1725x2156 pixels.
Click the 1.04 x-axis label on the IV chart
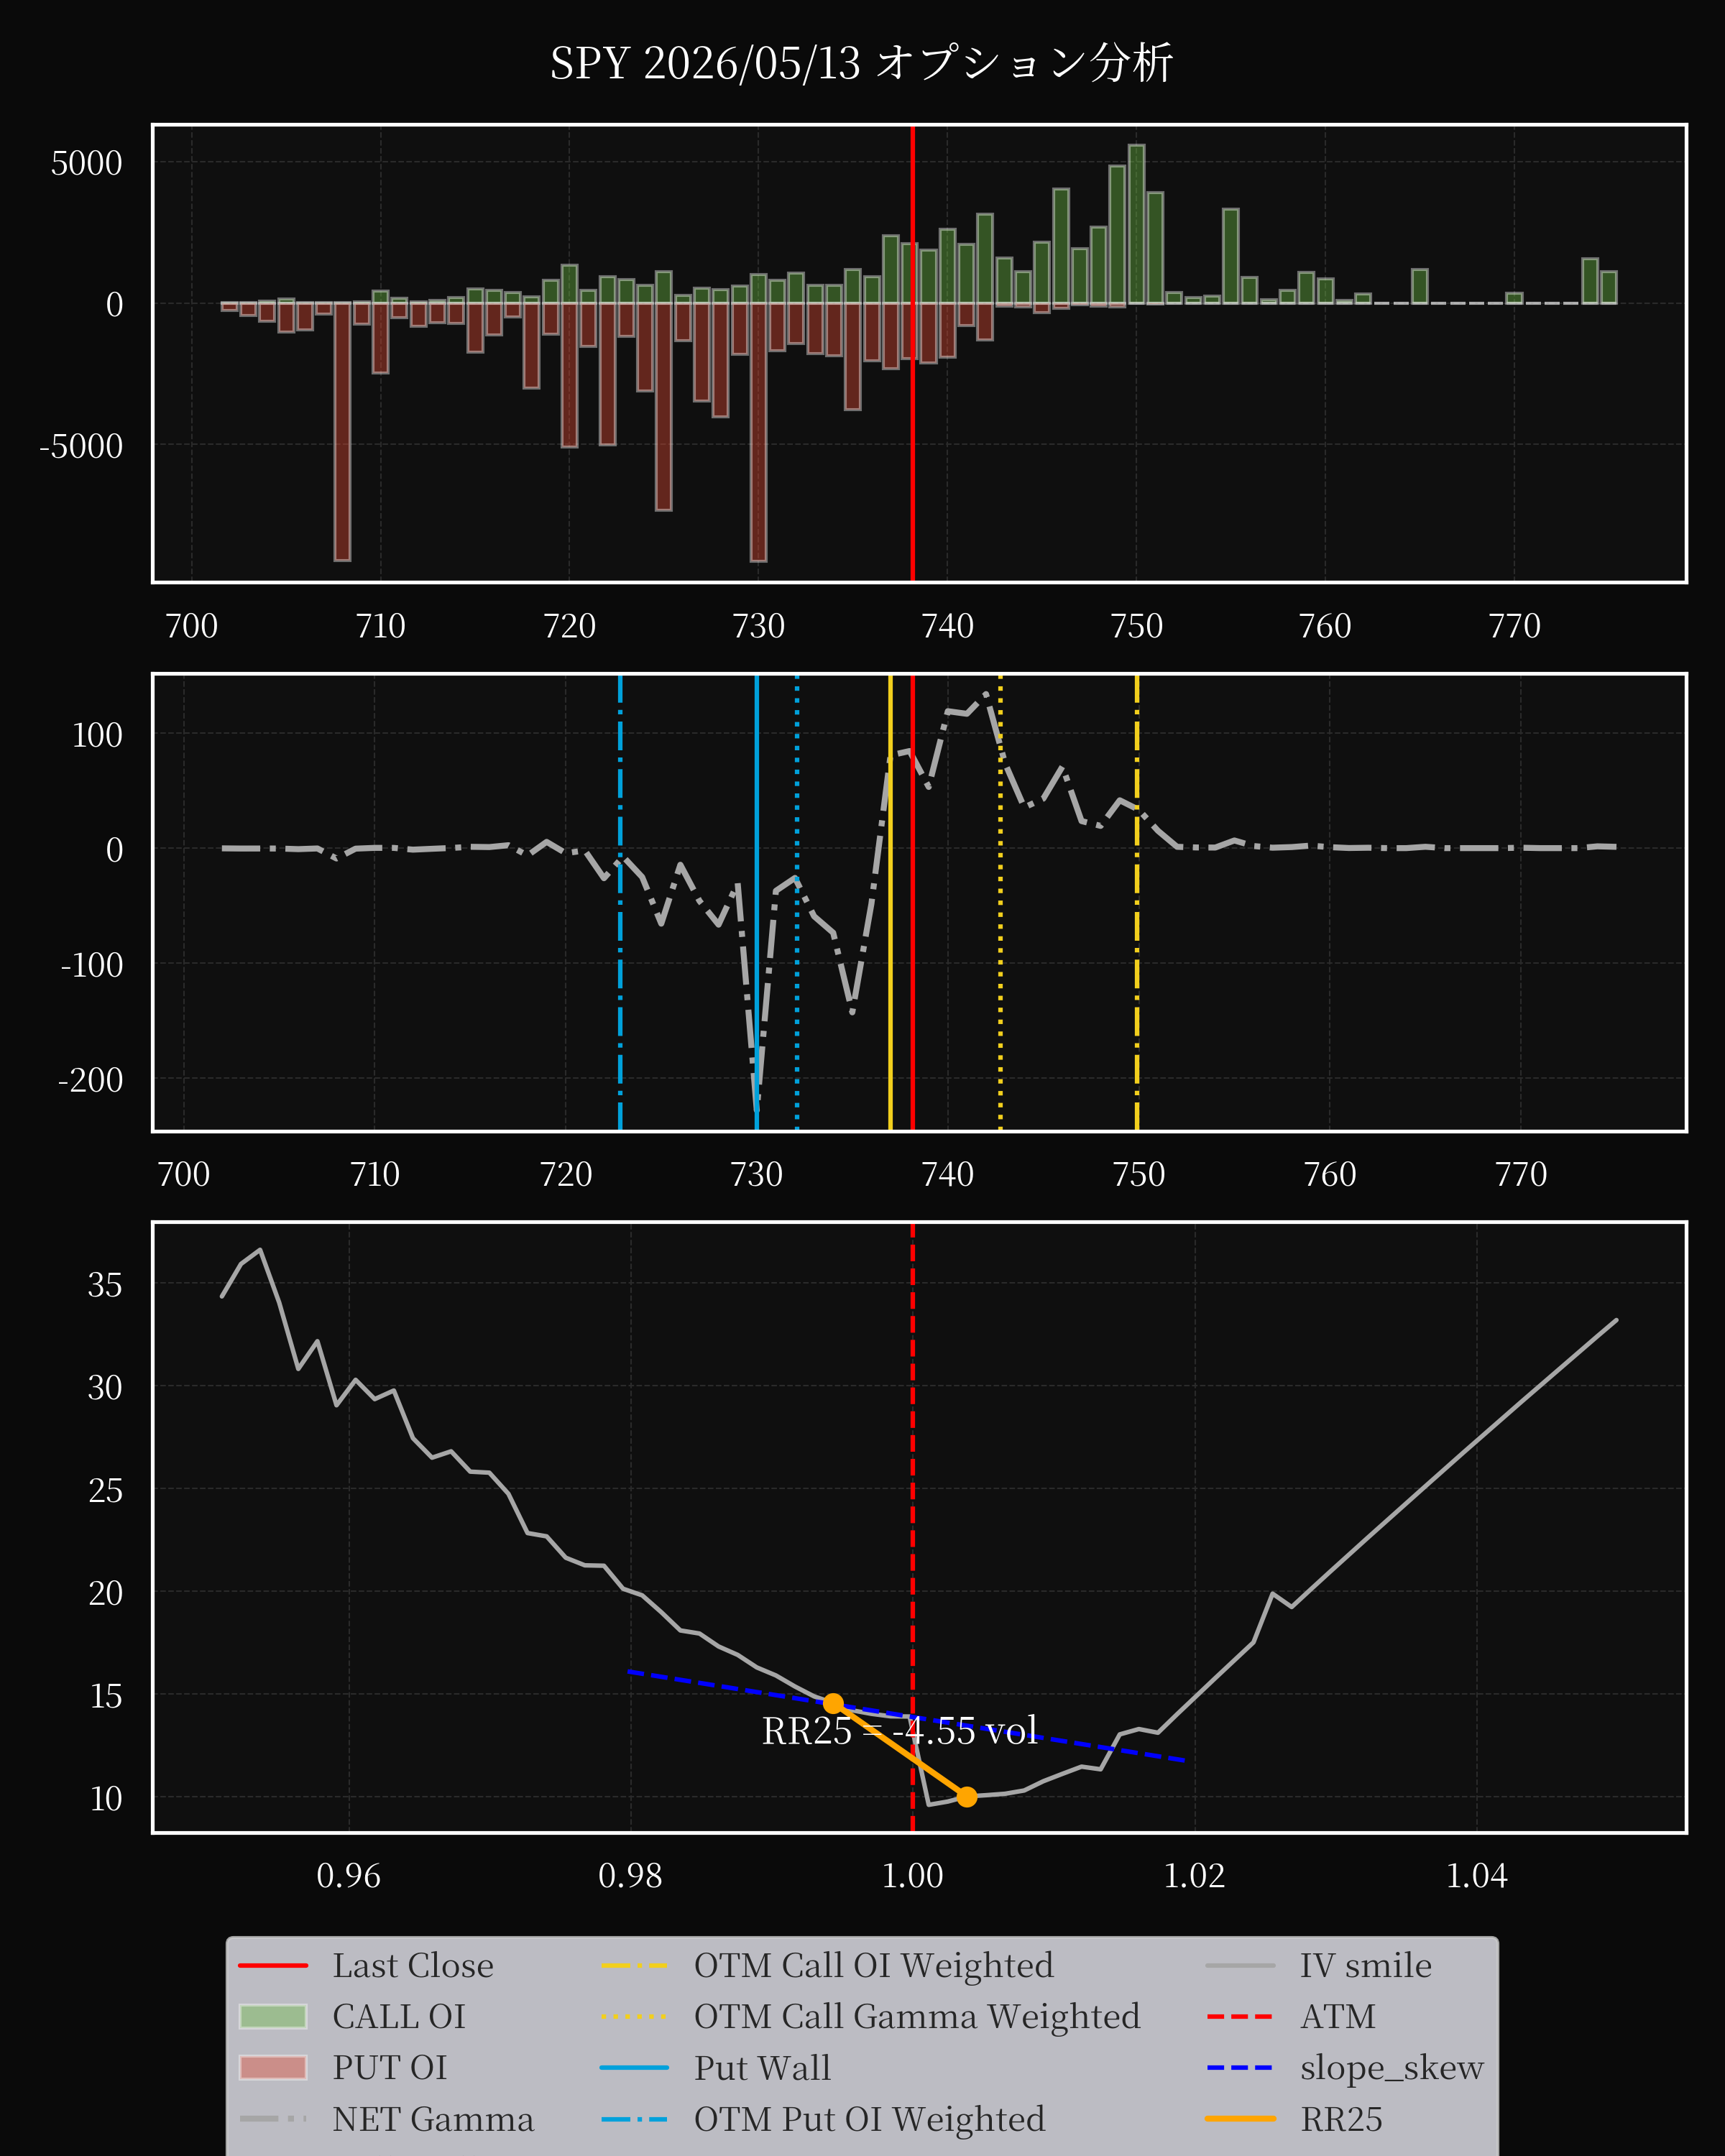(1476, 1876)
